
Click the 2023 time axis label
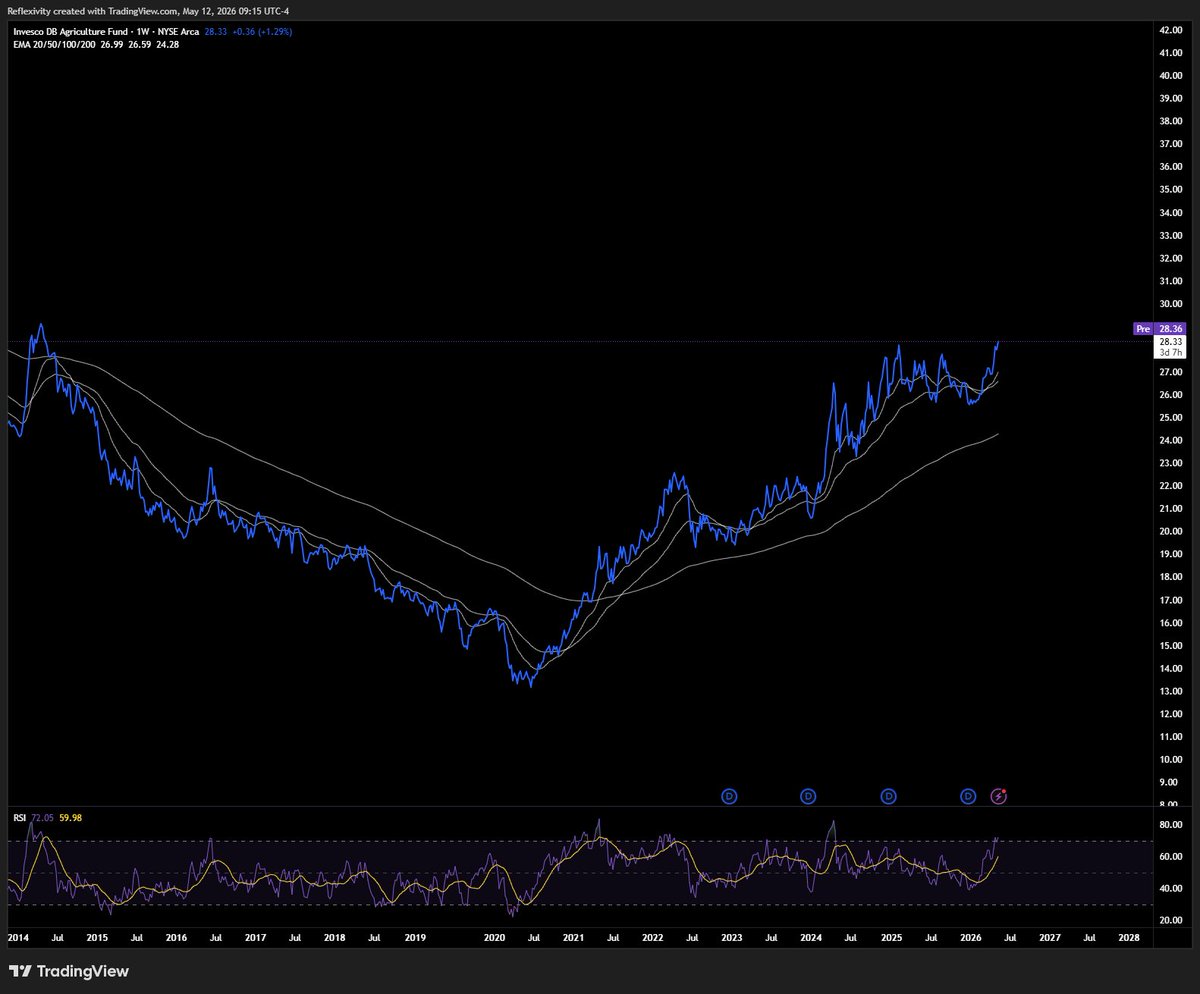point(732,938)
